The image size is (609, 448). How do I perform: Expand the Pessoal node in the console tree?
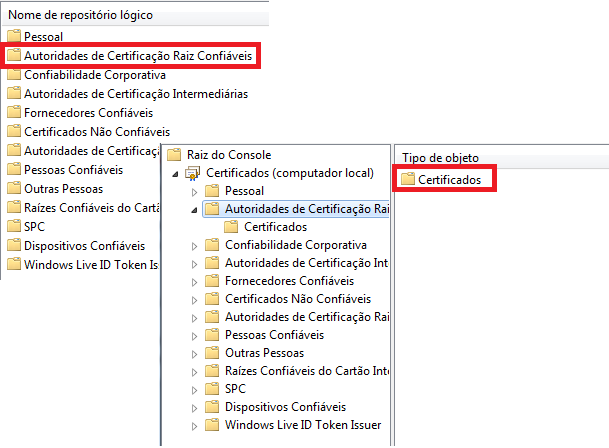pyautogui.click(x=194, y=191)
